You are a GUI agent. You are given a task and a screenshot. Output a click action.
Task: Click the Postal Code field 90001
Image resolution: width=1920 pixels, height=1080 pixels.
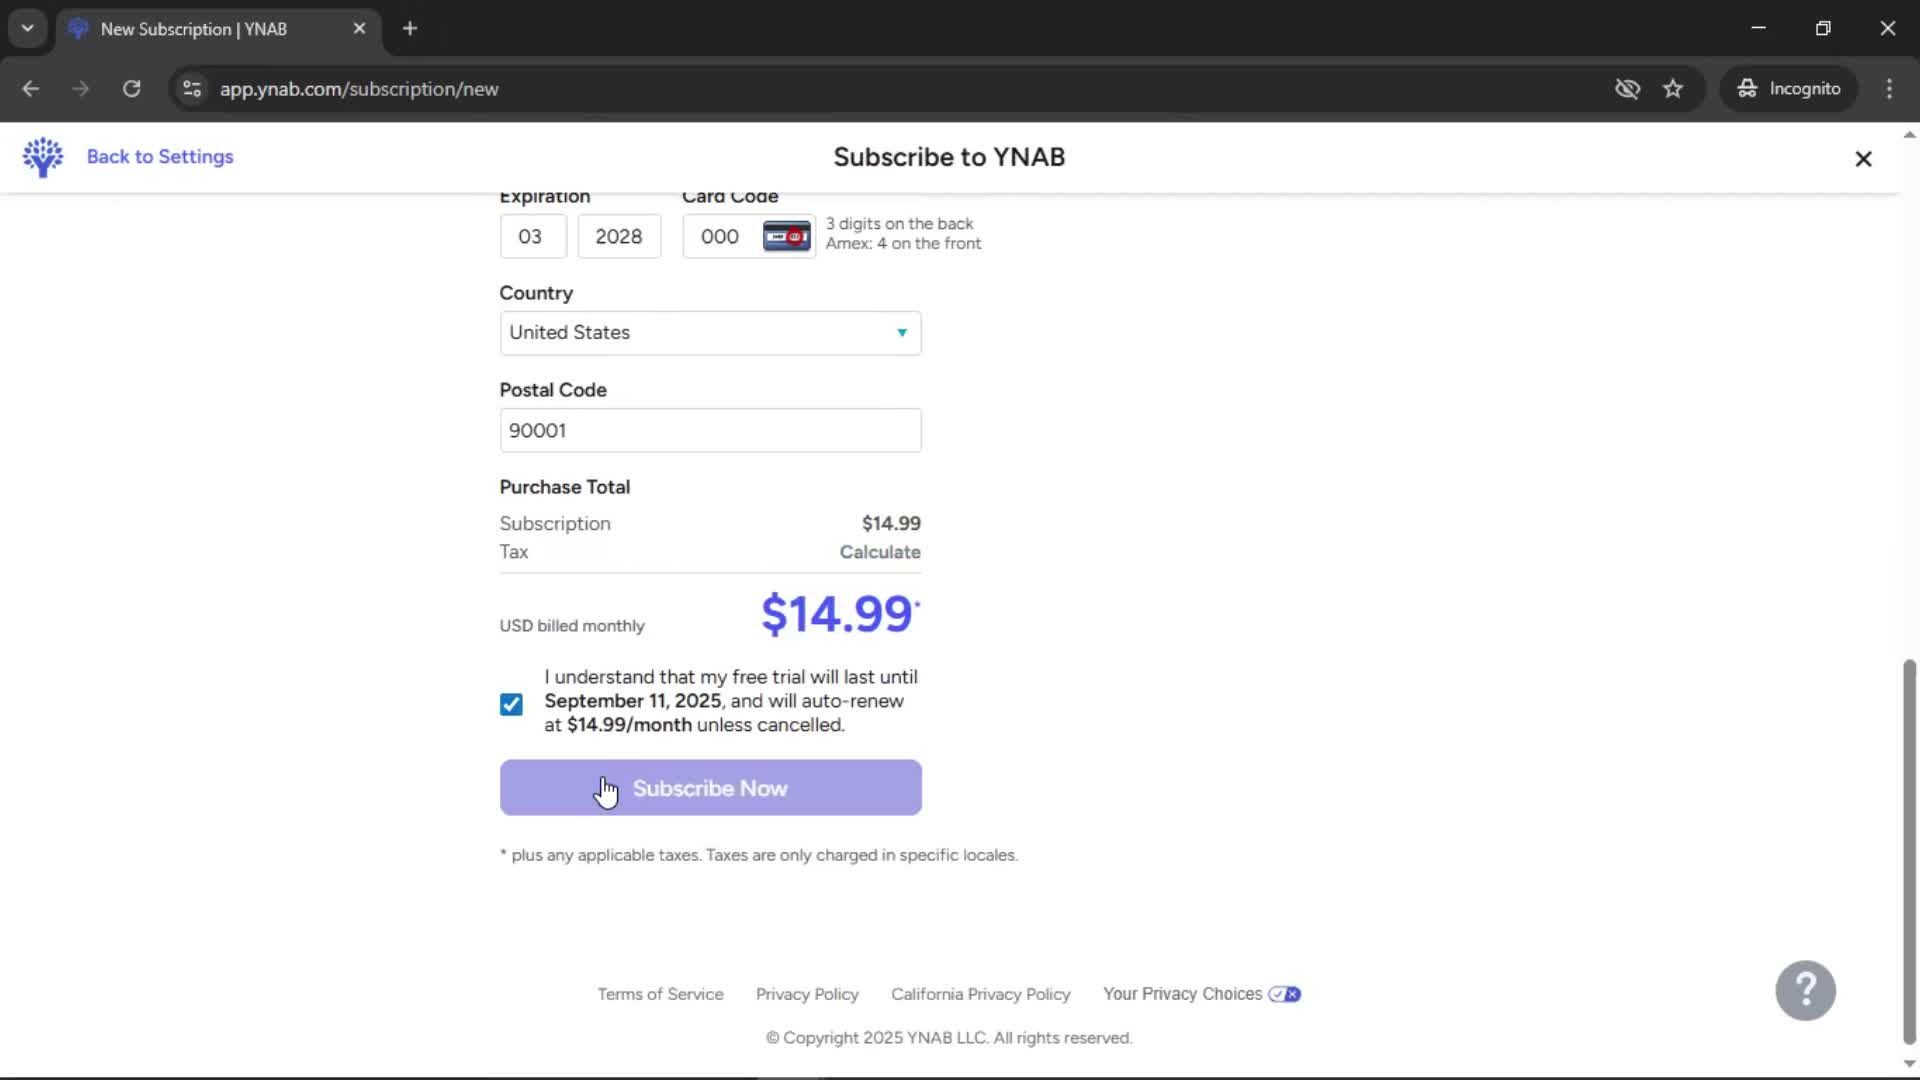coord(710,431)
